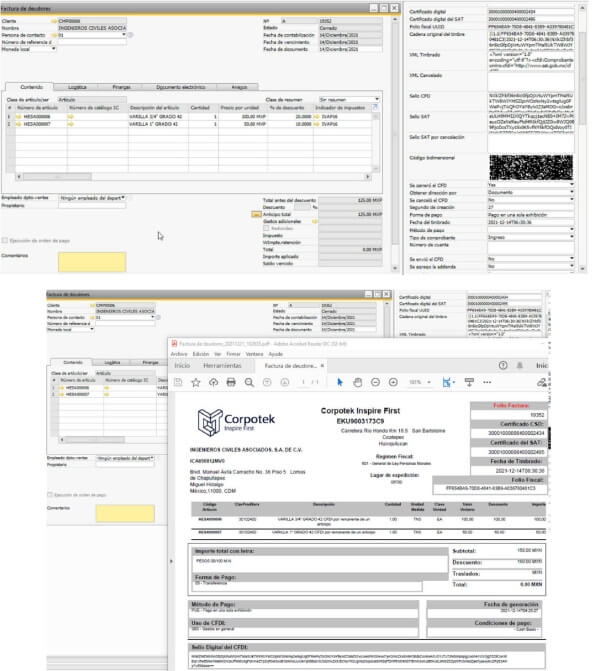600x671 pixels.
Task: Open the notifications bell in Acrobat
Action: (520, 365)
